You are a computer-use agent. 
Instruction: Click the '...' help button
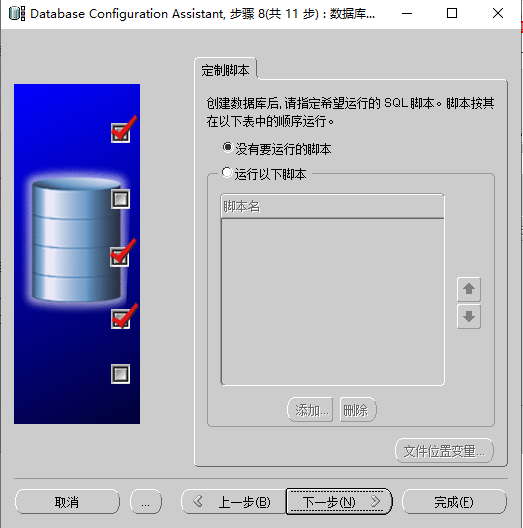click(x=145, y=502)
